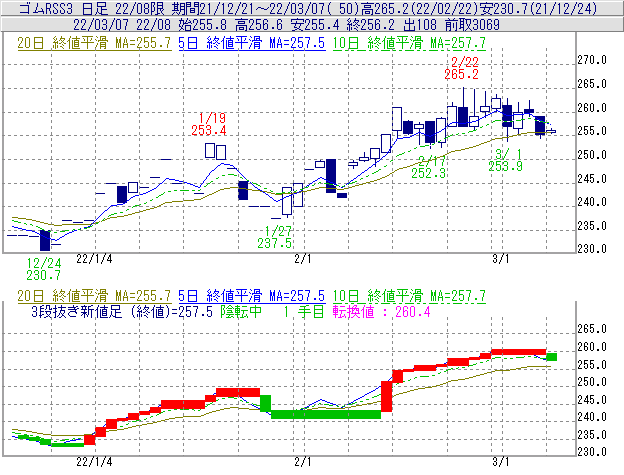Select the lower chart's 5日 終値平滑 MA=257.5 legend
The height and width of the screenshot is (475, 624).
pyautogui.click(x=252, y=296)
